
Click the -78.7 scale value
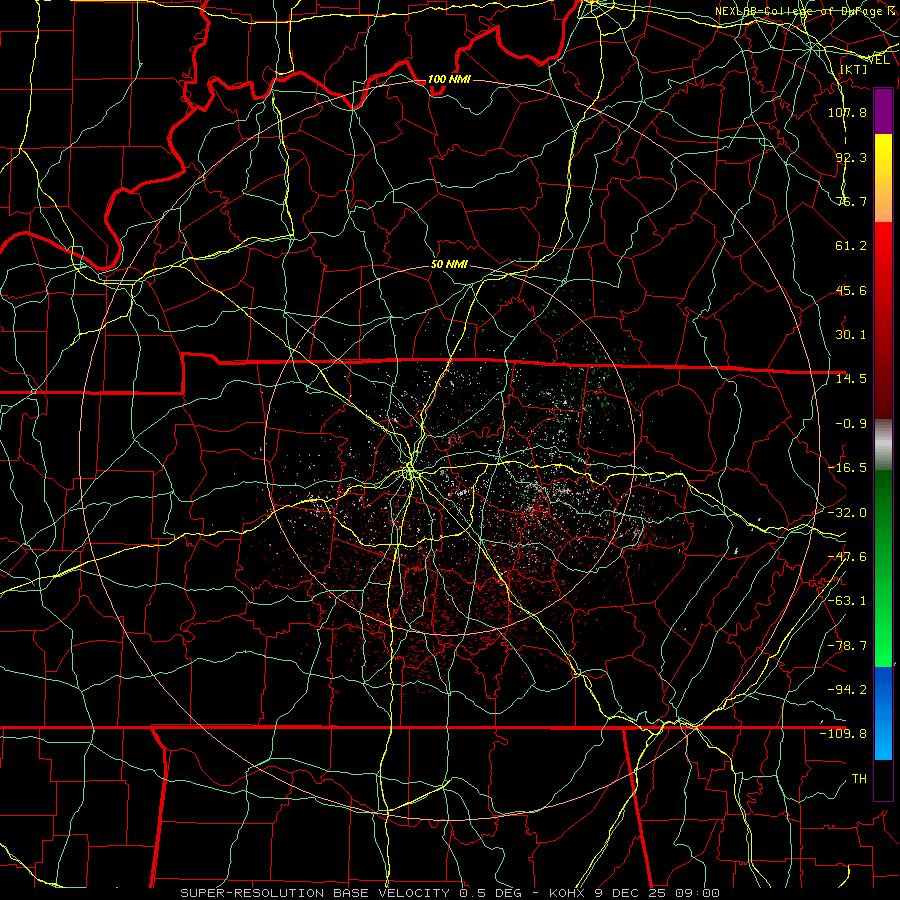click(x=847, y=646)
